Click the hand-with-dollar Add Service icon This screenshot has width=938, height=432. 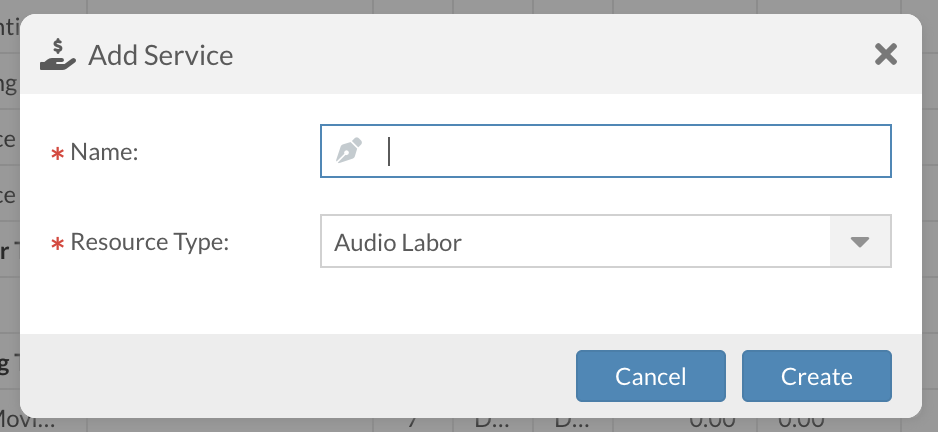(58, 54)
